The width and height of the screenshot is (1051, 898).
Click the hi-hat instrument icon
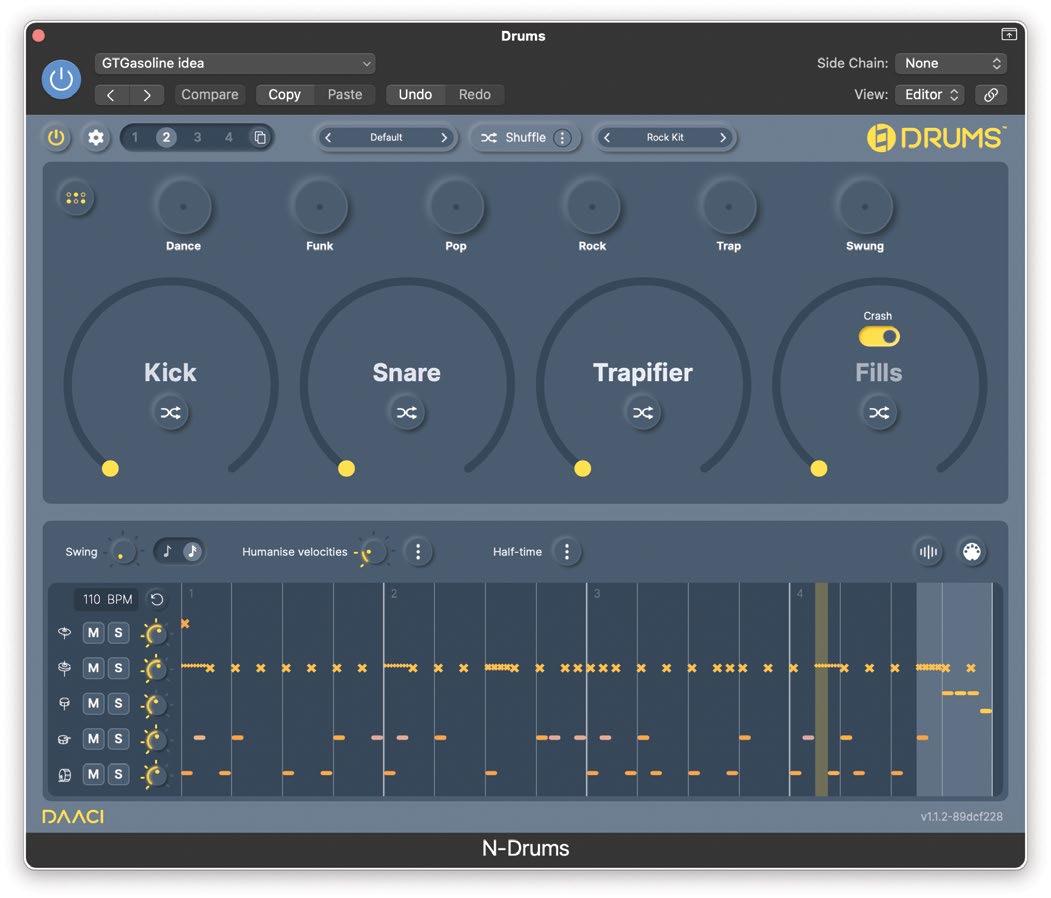(64, 668)
